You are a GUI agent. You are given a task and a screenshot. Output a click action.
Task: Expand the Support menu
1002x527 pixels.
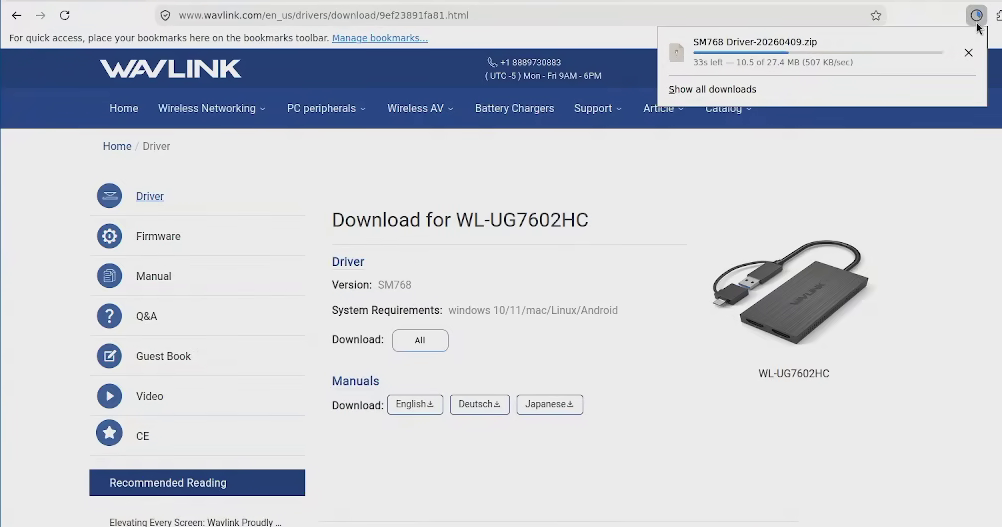pos(597,109)
